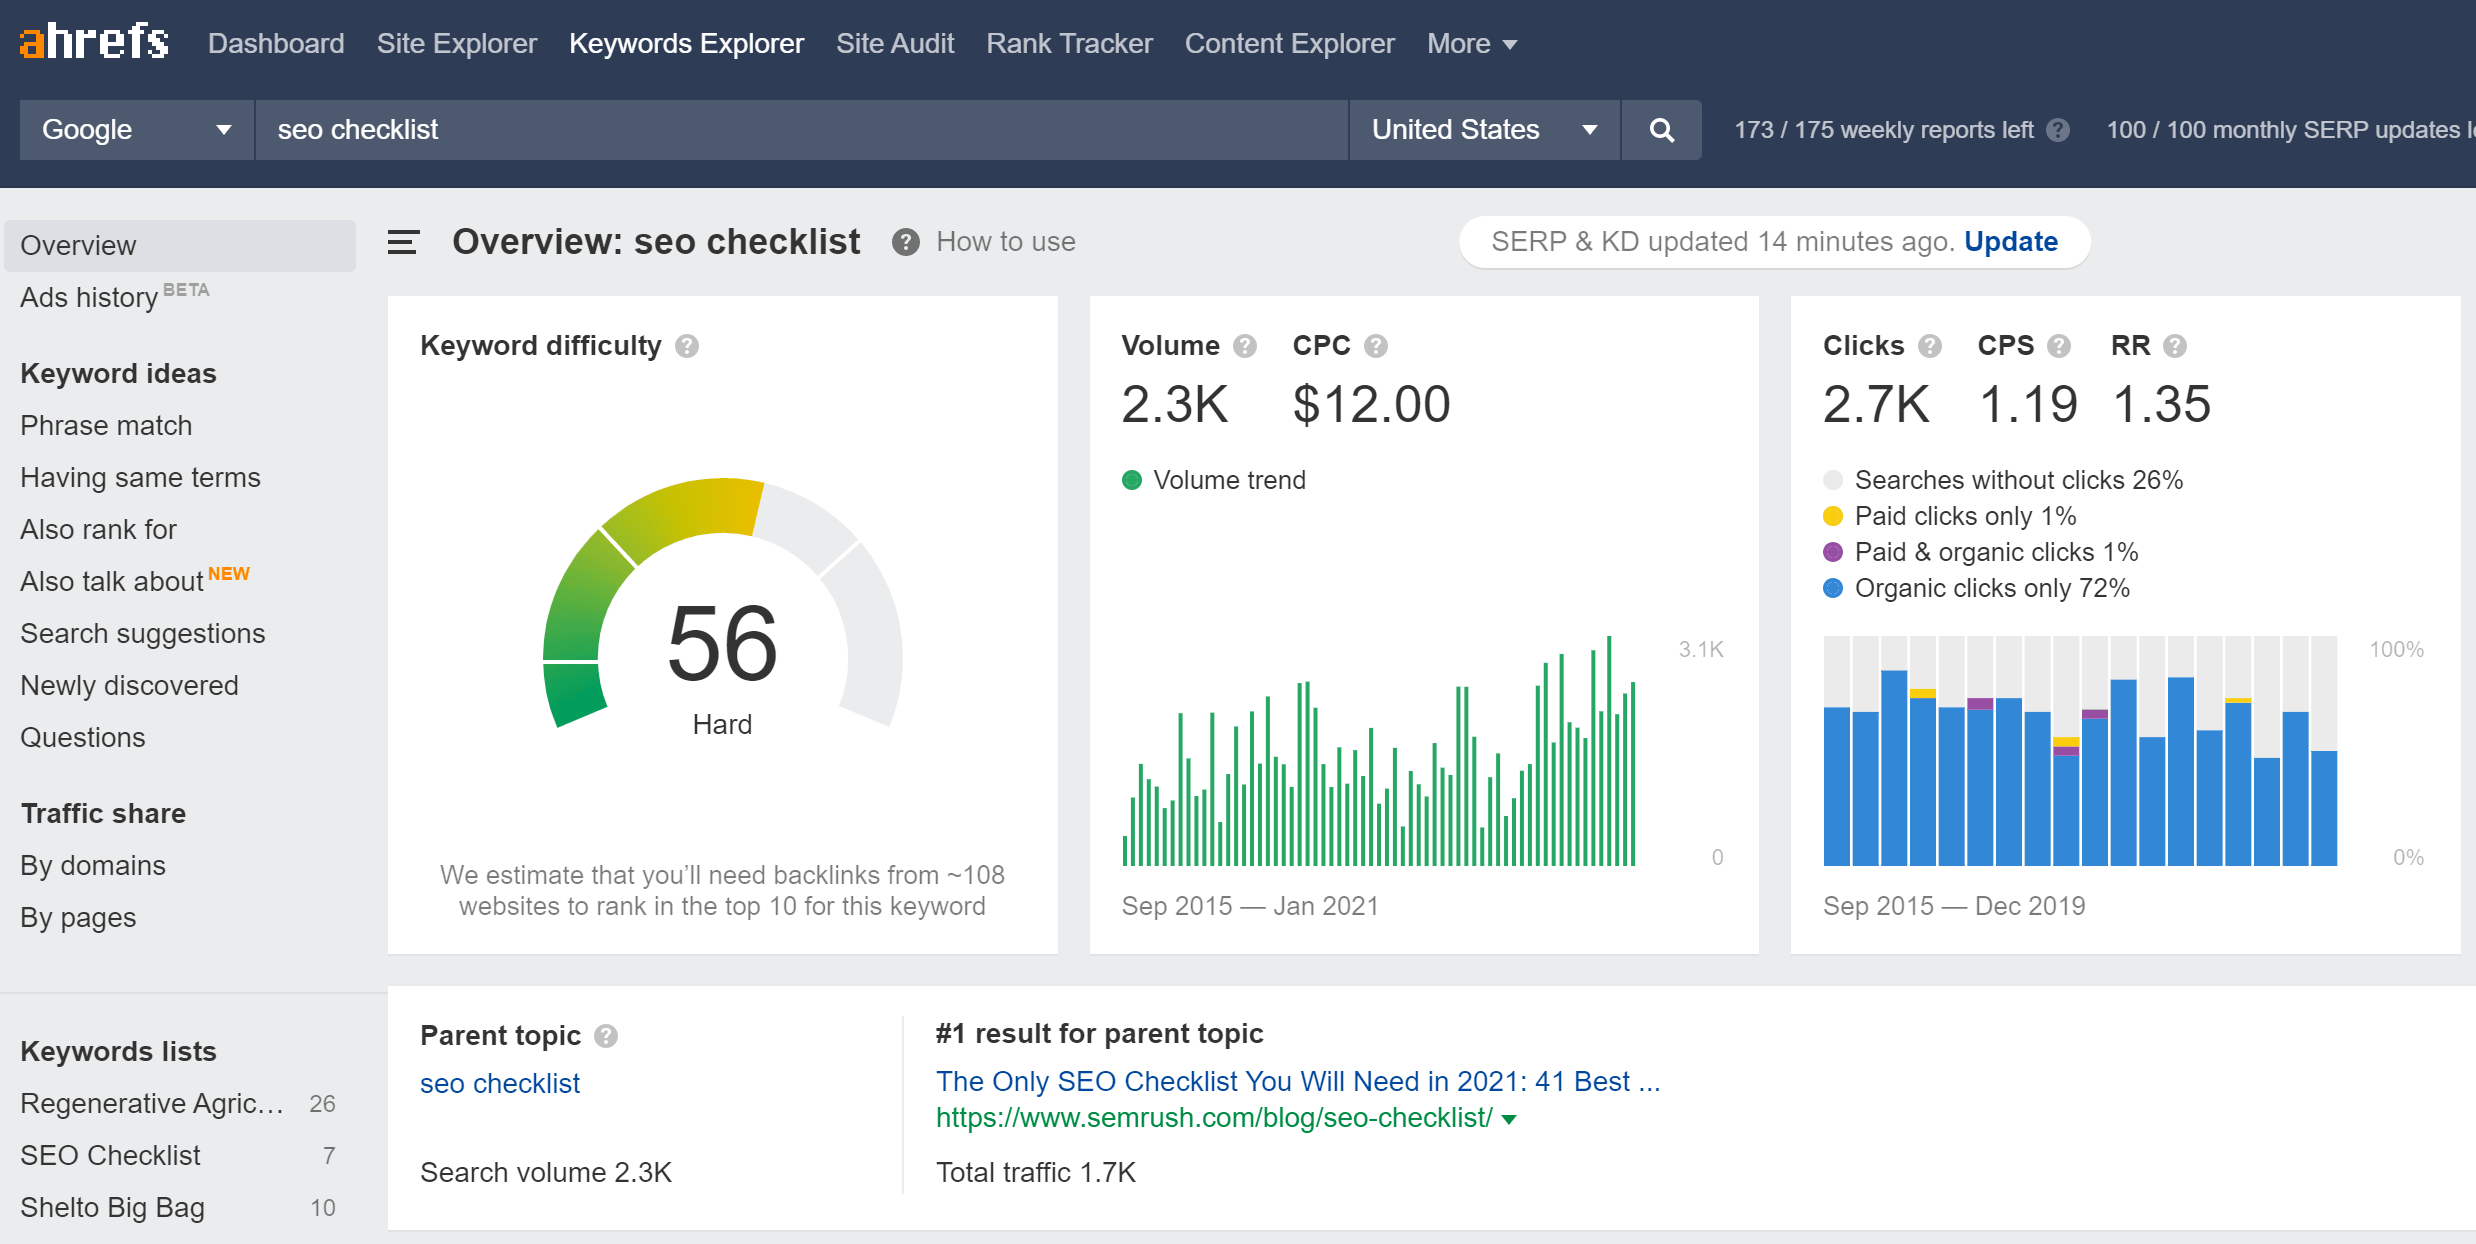The height and width of the screenshot is (1244, 2476).
Task: Click the seo checklist keyword input field
Action: click(x=800, y=130)
